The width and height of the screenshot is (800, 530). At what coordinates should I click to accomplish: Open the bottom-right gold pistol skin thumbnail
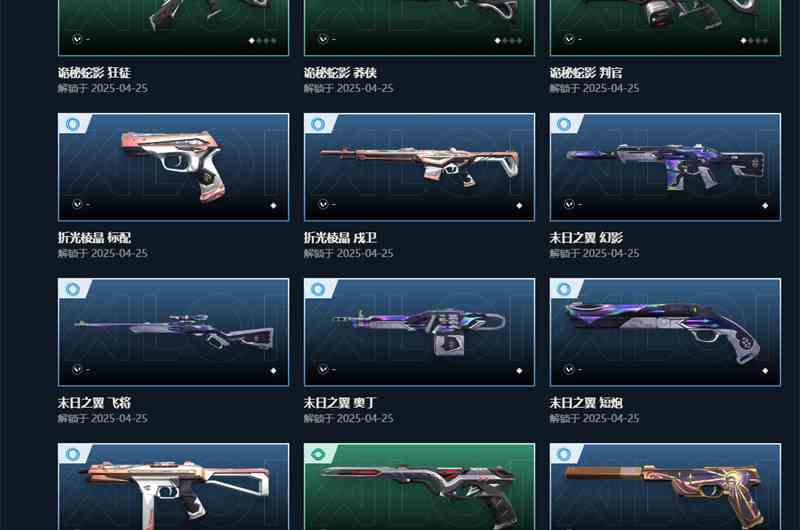(665, 487)
